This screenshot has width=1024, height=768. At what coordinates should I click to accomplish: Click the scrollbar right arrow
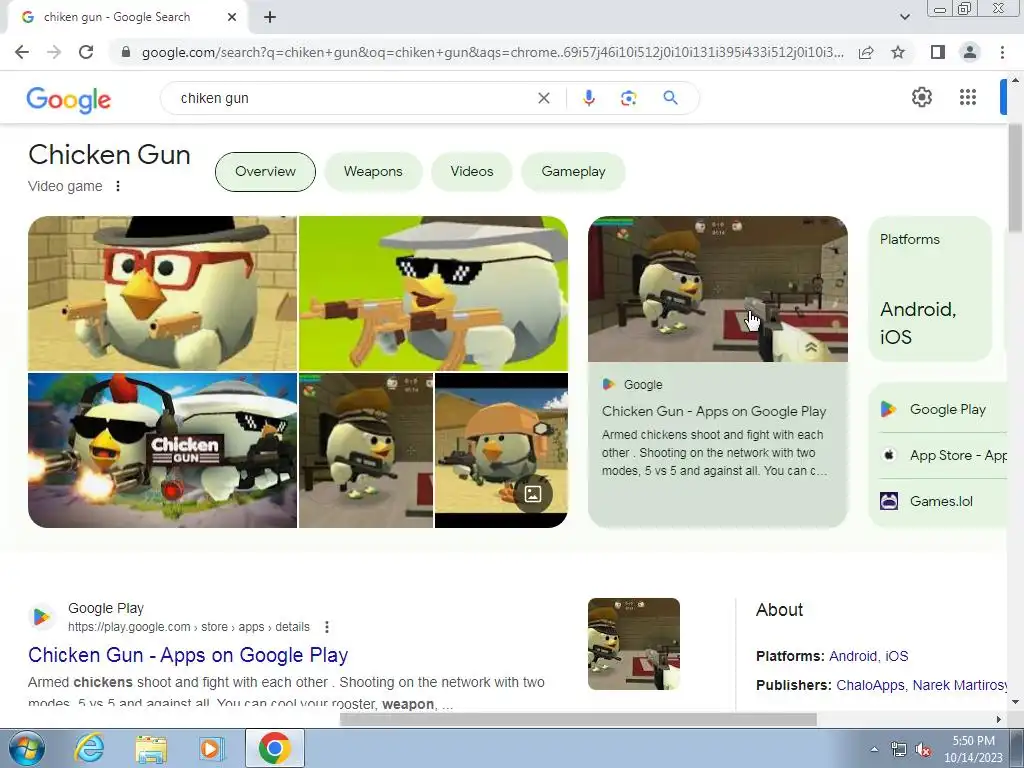point(999,719)
